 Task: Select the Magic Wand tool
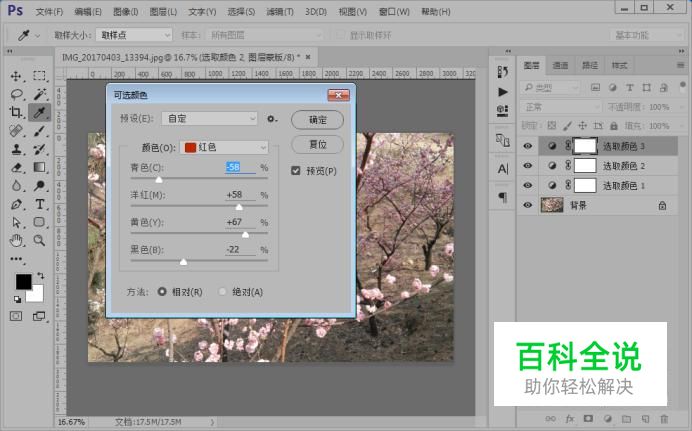(x=39, y=94)
